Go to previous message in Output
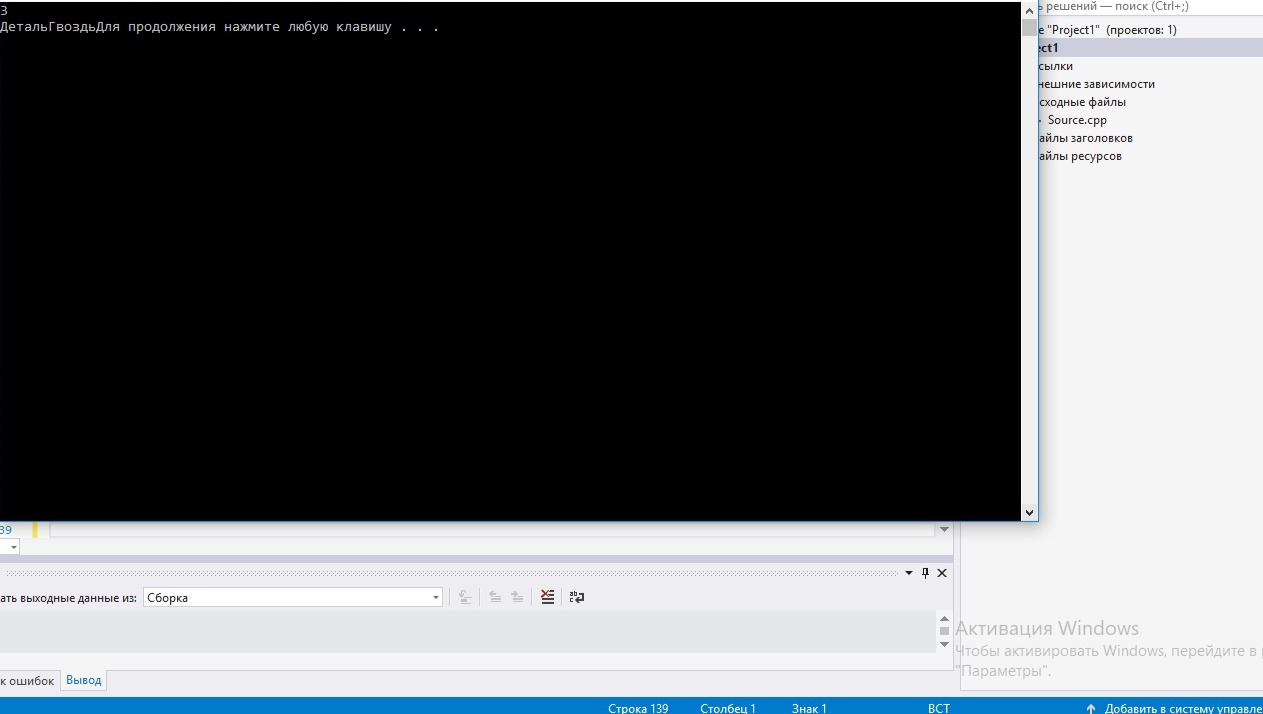This screenshot has height=714, width=1263. coord(495,597)
